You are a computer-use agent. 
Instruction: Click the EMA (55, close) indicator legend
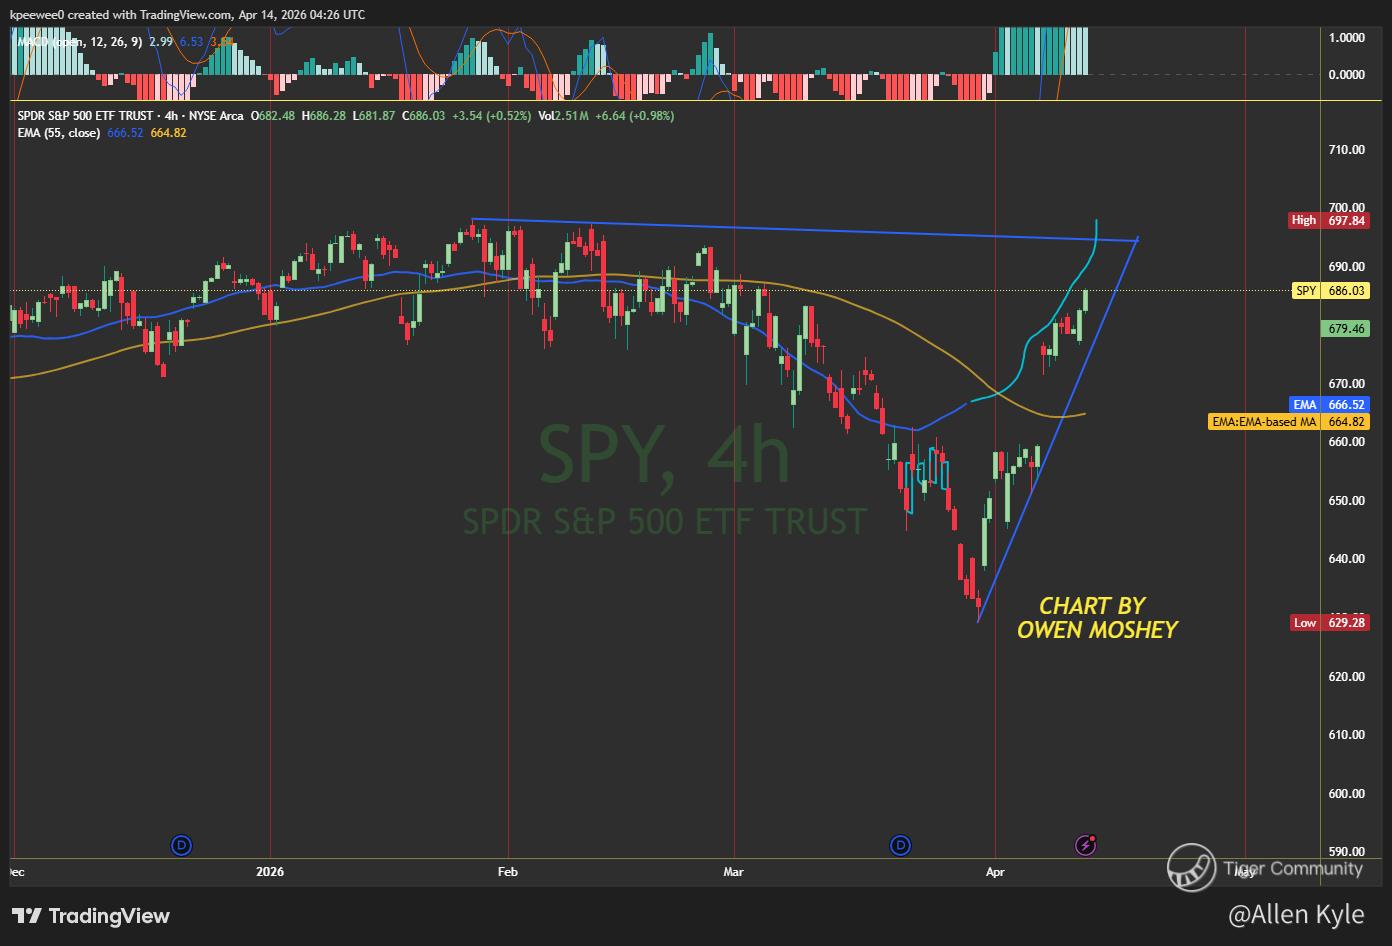point(58,133)
